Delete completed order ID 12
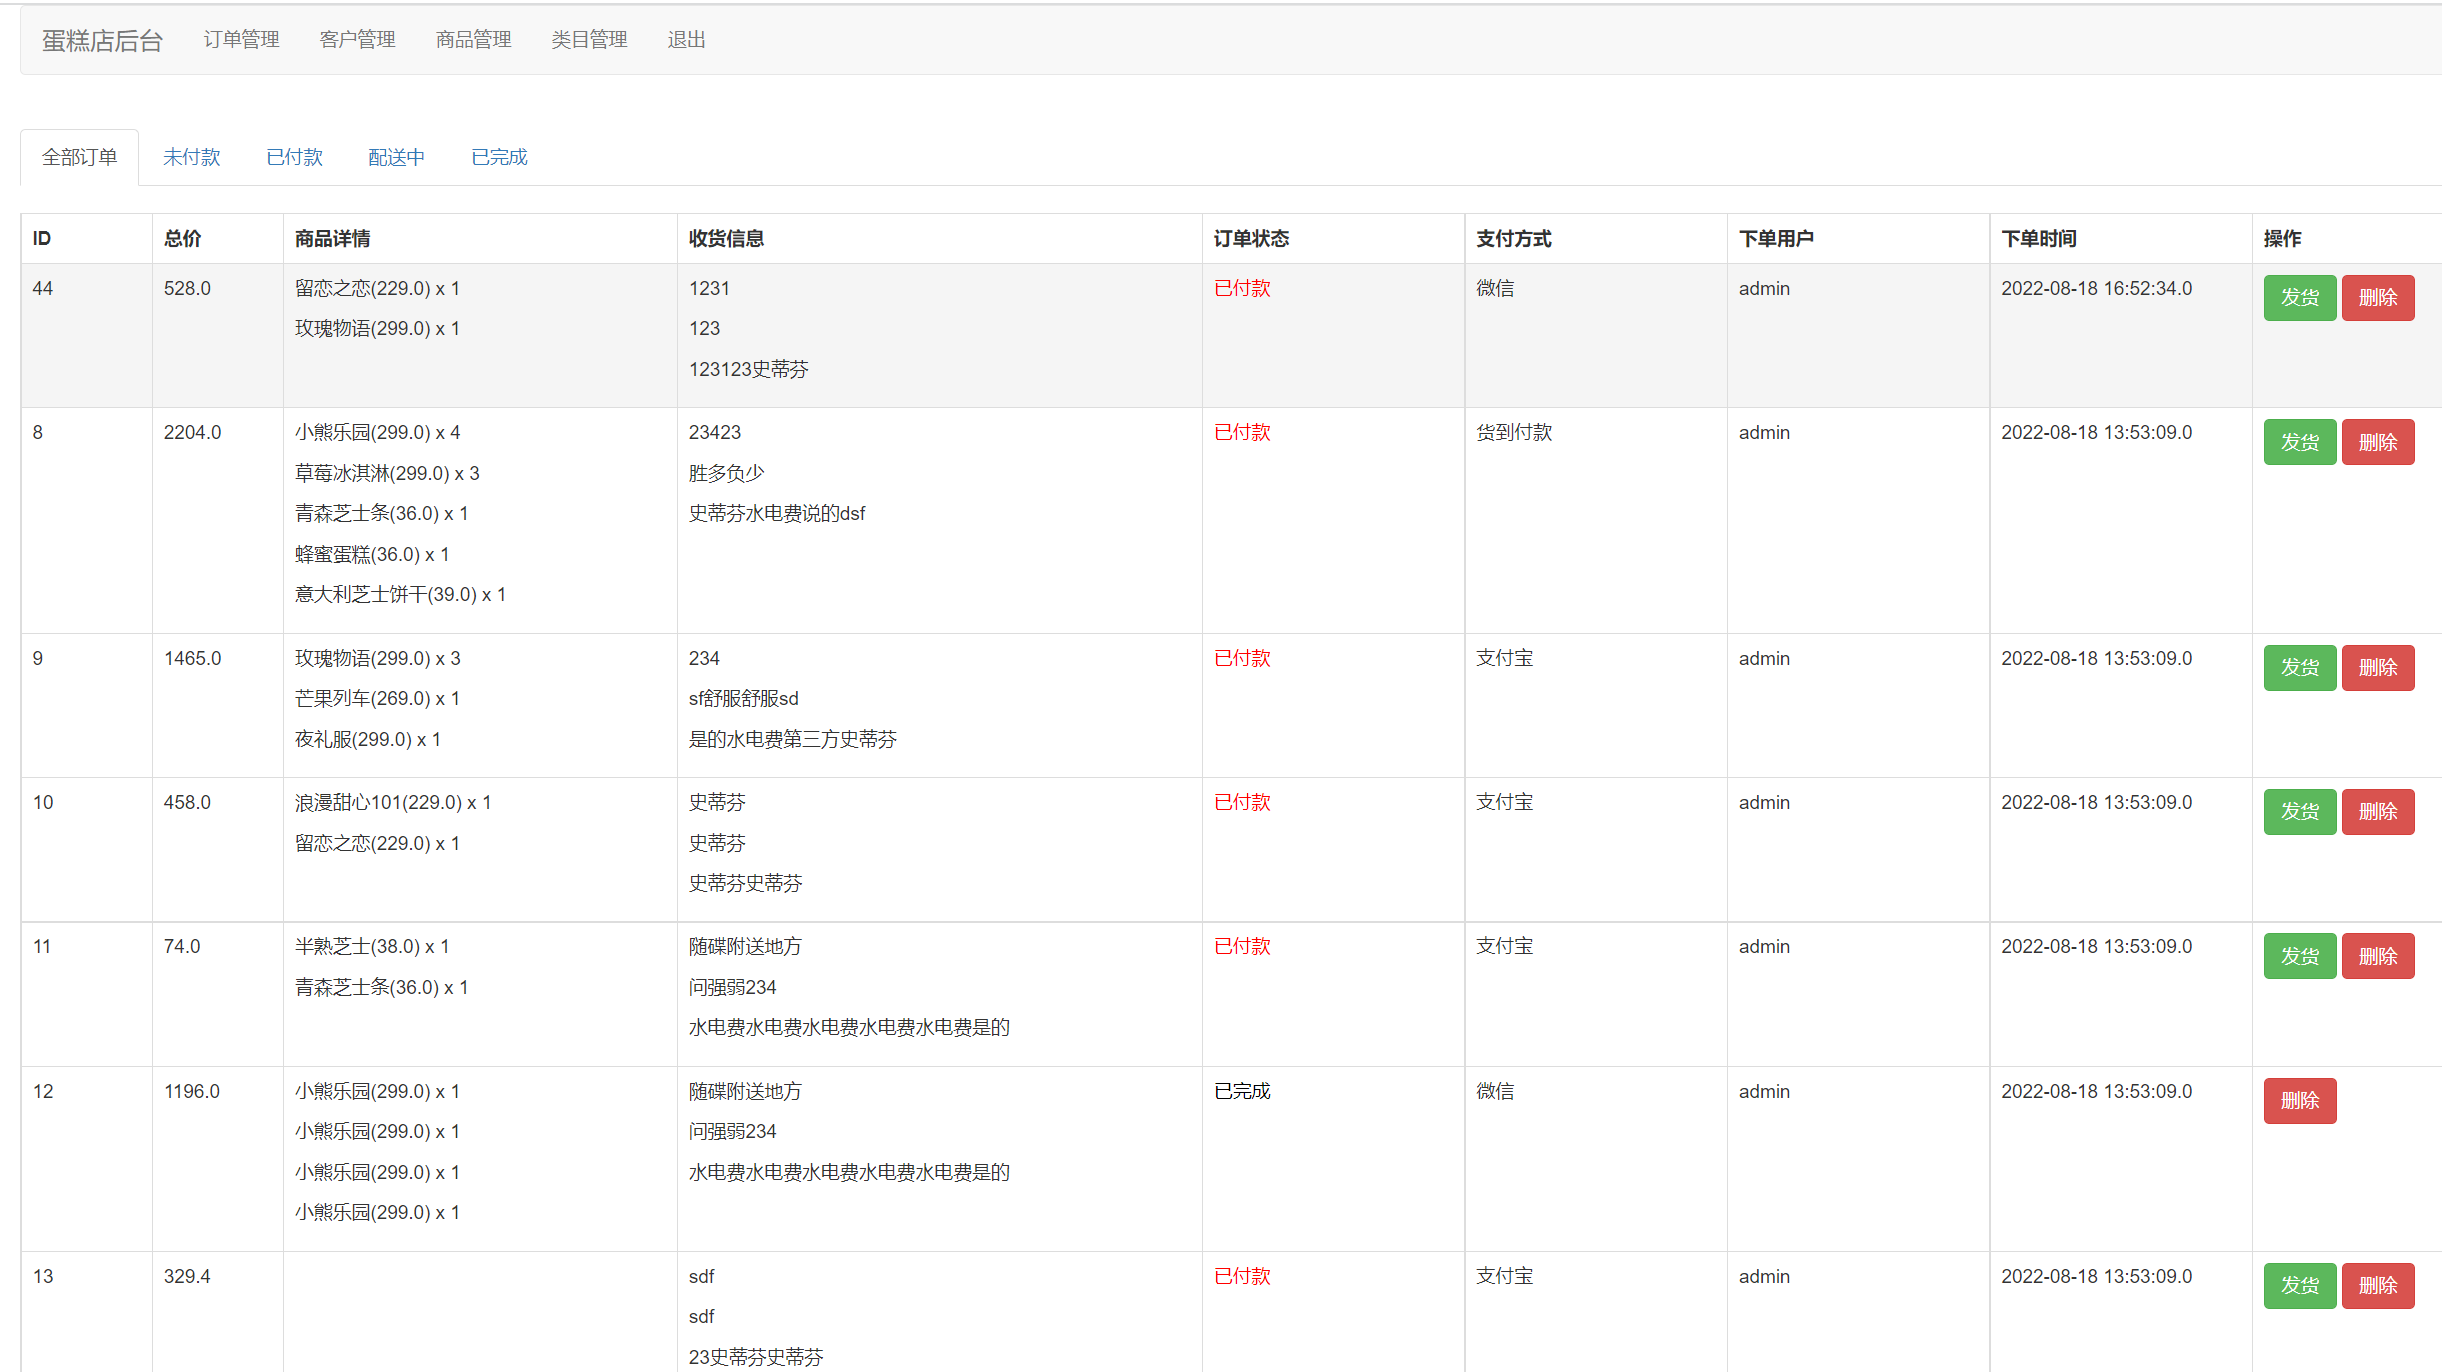The height and width of the screenshot is (1372, 2442). 2299,1100
